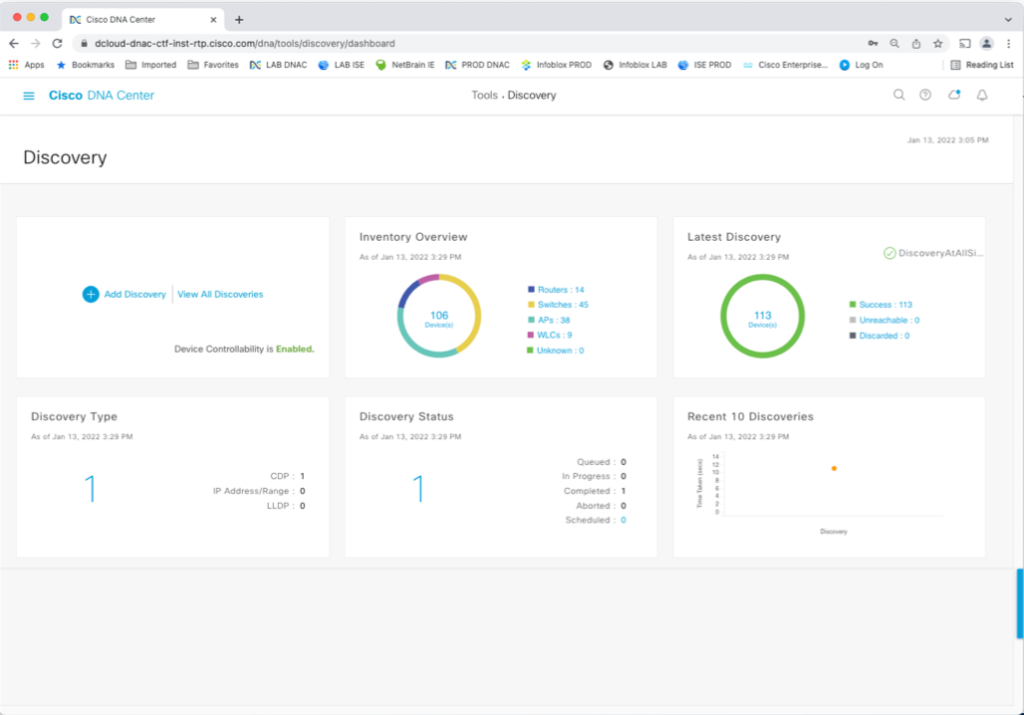The height and width of the screenshot is (715, 1024).
Task: Toggle the bookmark star in the address bar
Action: coord(937,44)
